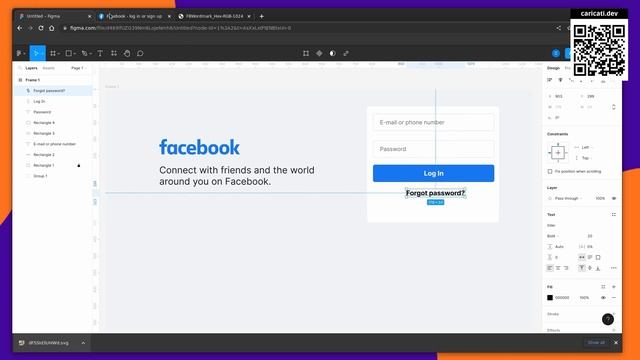Go to browser home page

51,28
